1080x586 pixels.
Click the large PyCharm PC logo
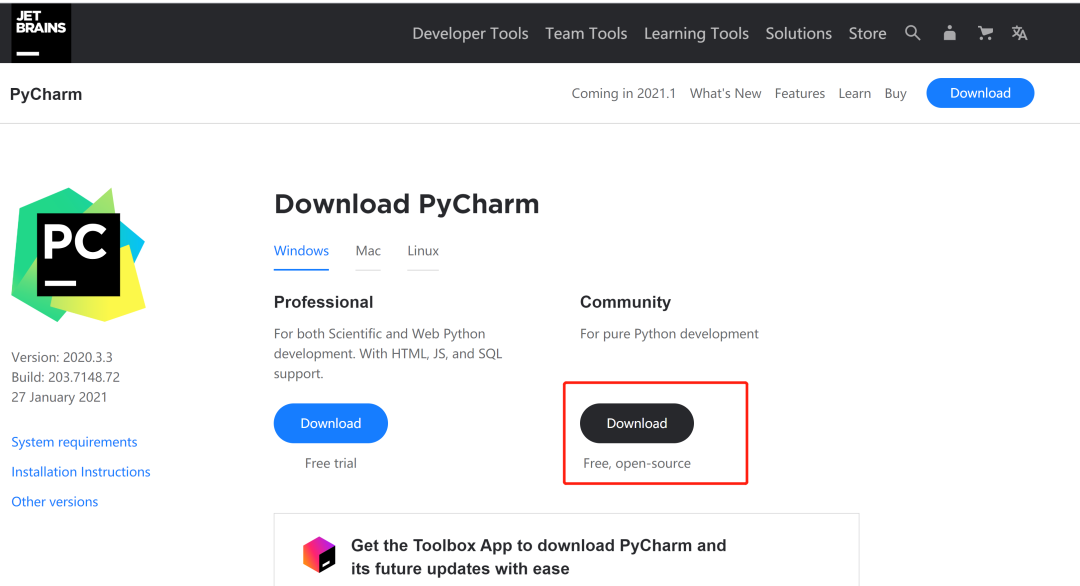click(x=78, y=254)
